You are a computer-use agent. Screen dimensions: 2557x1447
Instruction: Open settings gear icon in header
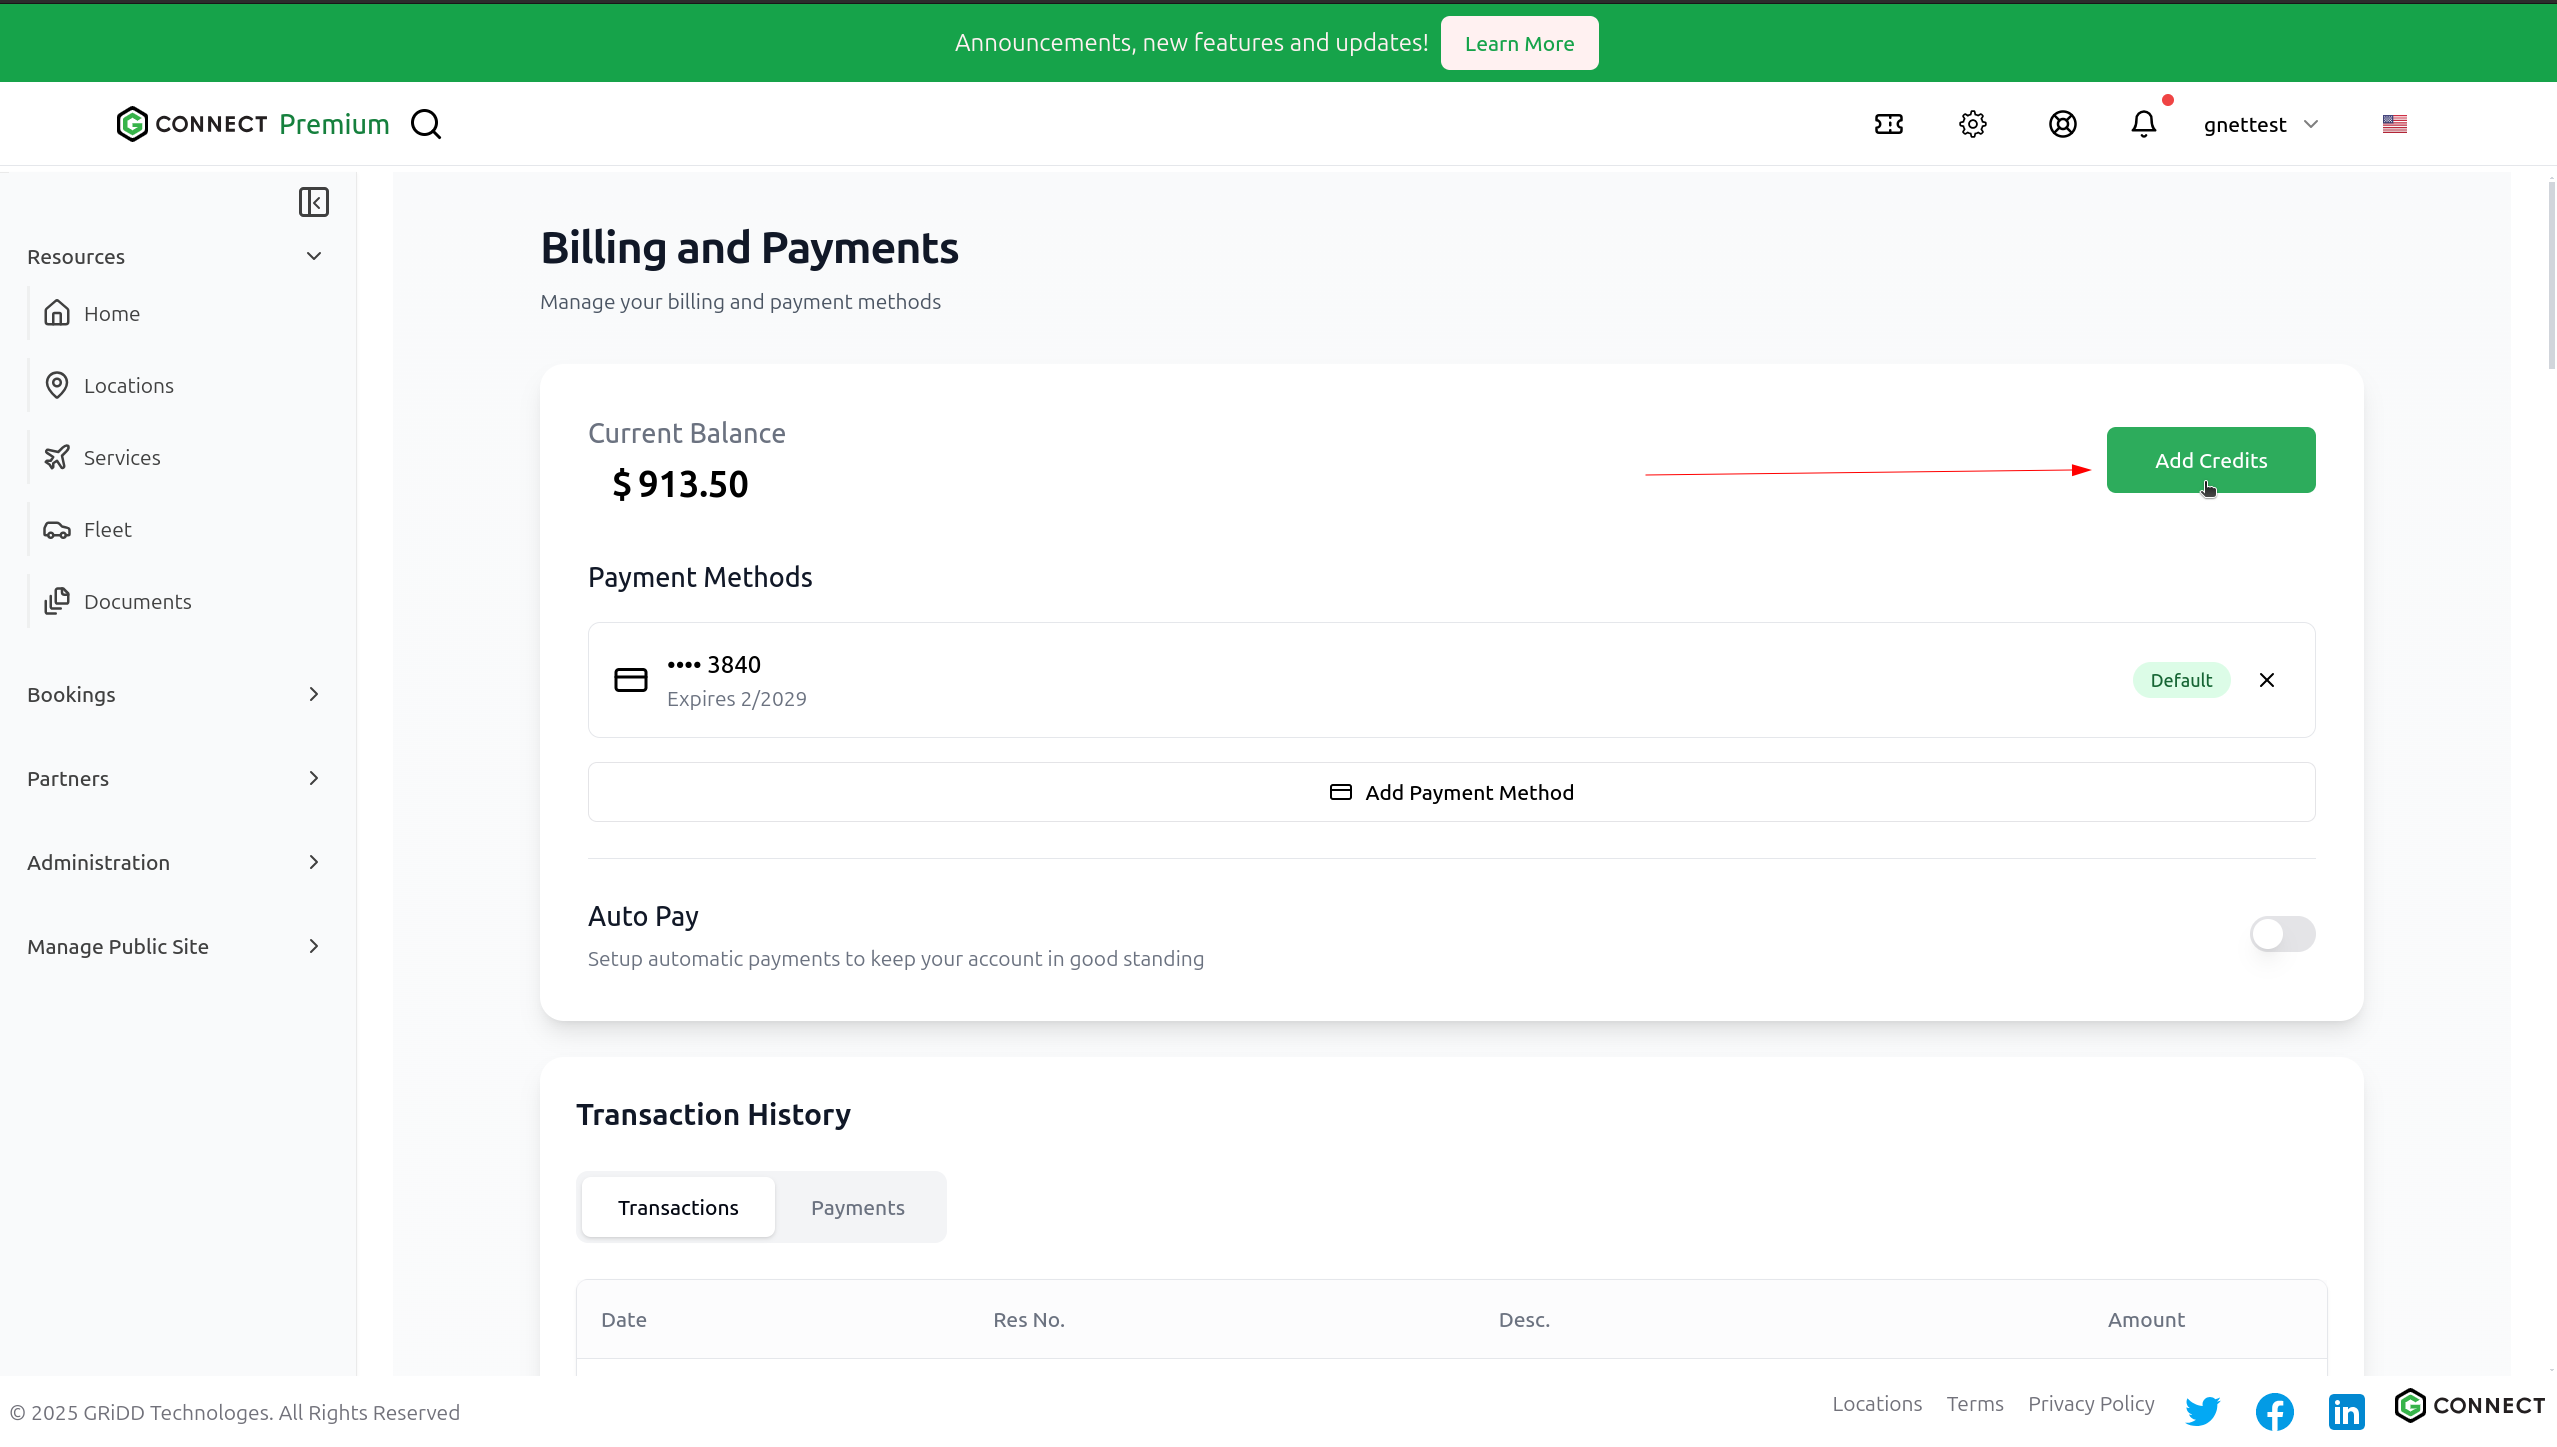[1972, 124]
